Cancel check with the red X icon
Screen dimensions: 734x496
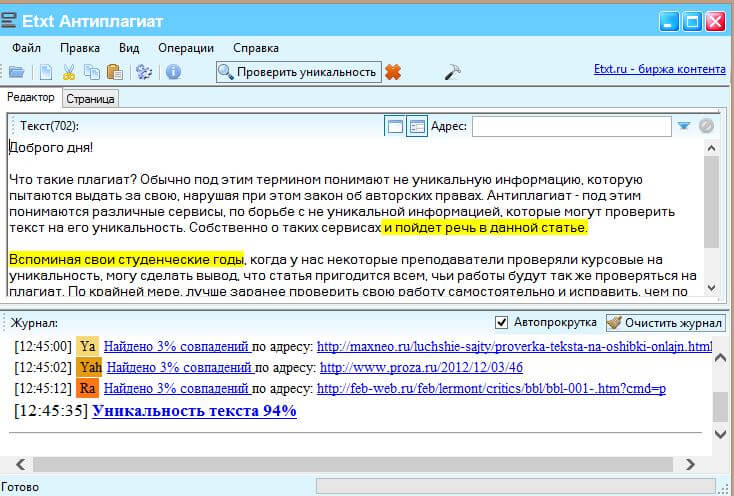click(393, 72)
